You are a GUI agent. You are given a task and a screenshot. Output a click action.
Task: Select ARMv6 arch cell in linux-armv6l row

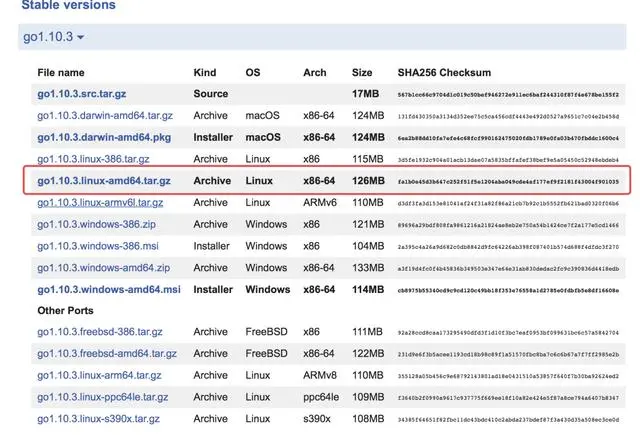coord(320,202)
